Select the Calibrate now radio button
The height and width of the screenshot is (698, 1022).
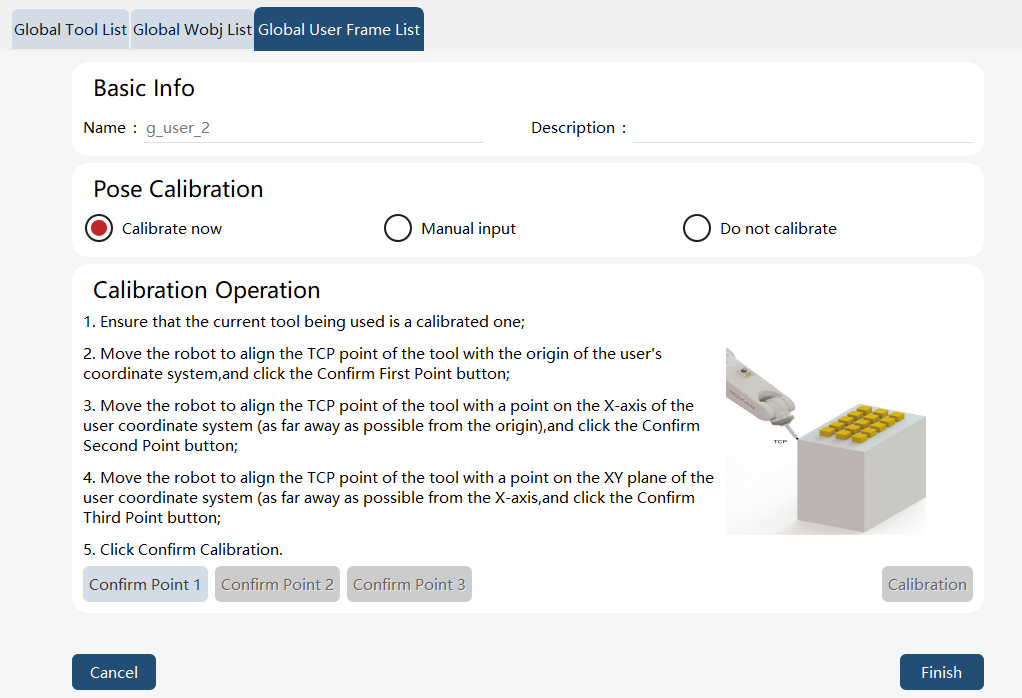tap(99, 228)
